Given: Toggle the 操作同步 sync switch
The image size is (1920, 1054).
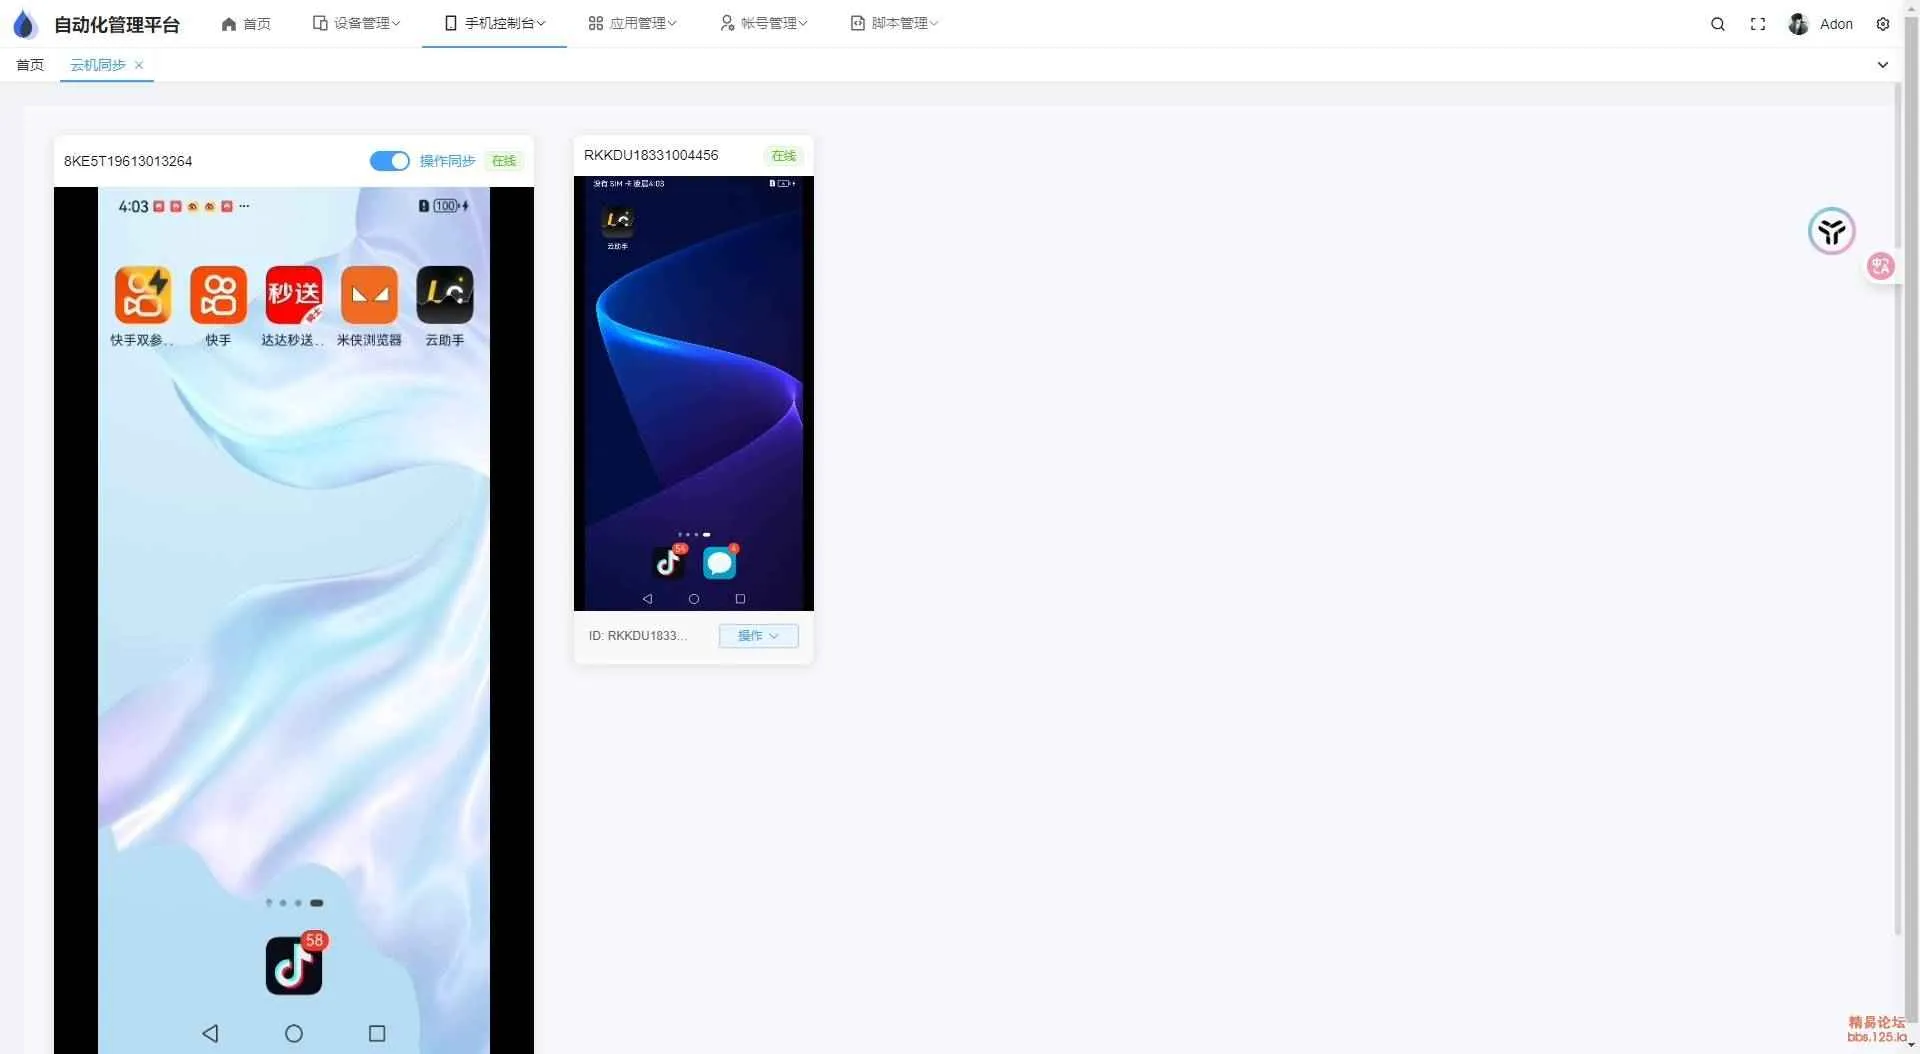Looking at the screenshot, I should click(x=389, y=161).
